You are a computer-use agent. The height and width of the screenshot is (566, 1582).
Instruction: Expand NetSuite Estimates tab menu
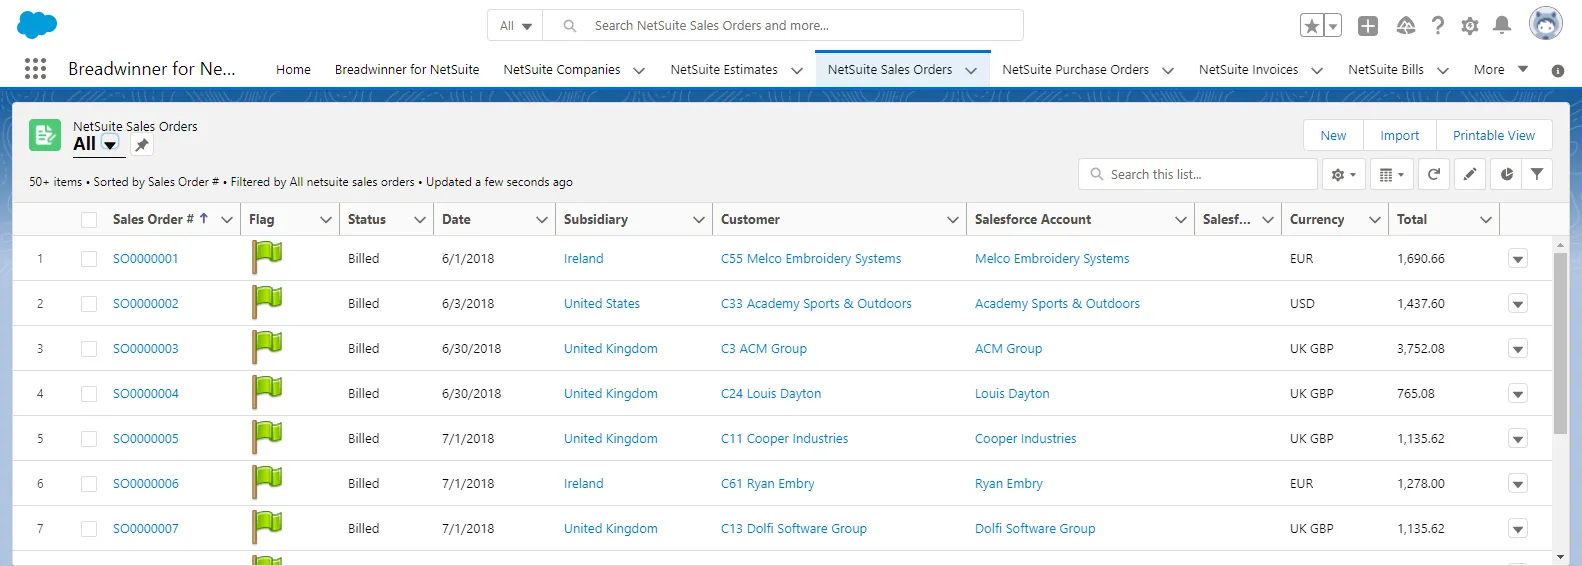click(x=797, y=70)
